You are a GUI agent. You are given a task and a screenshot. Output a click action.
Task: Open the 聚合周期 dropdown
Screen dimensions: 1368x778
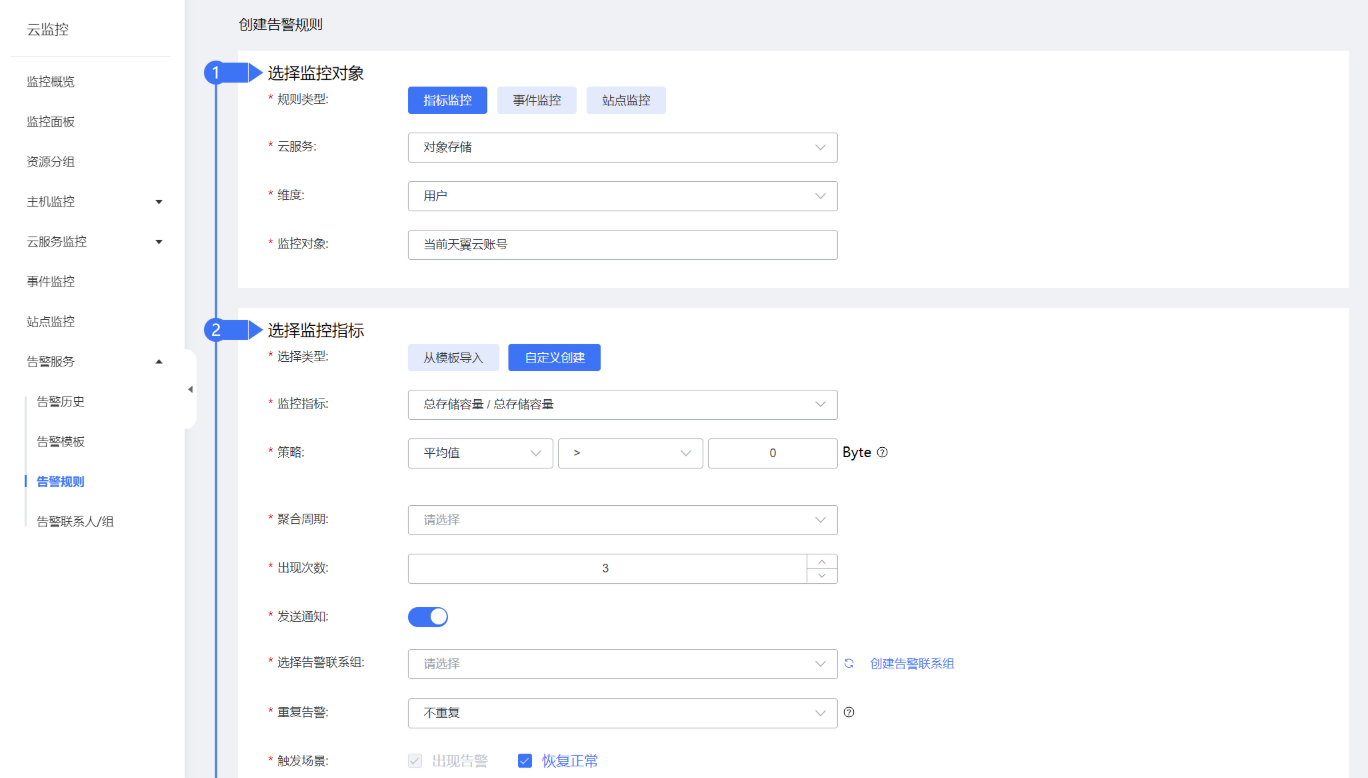(622, 520)
